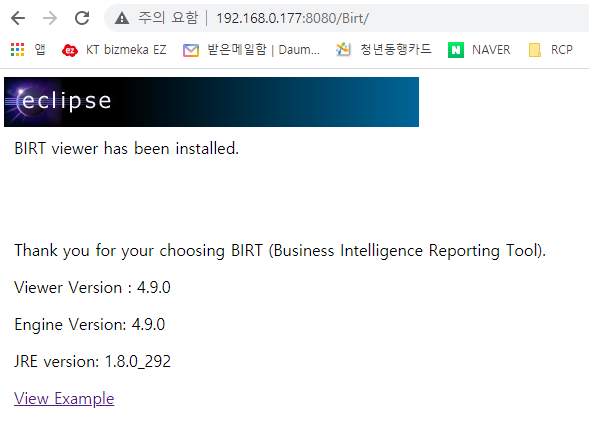Click the 앱 apps shortcut label

(40, 49)
